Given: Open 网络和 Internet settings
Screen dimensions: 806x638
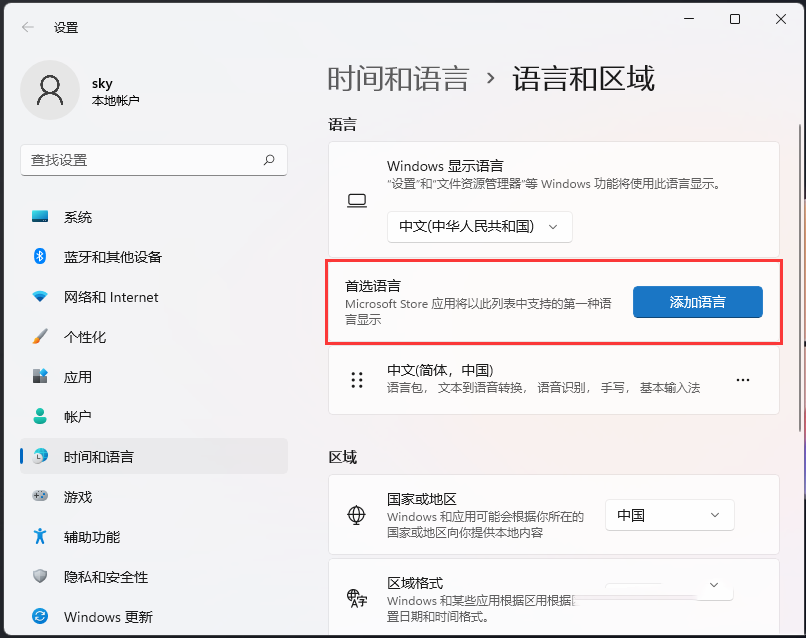Looking at the screenshot, I should pyautogui.click(x=38, y=296).
